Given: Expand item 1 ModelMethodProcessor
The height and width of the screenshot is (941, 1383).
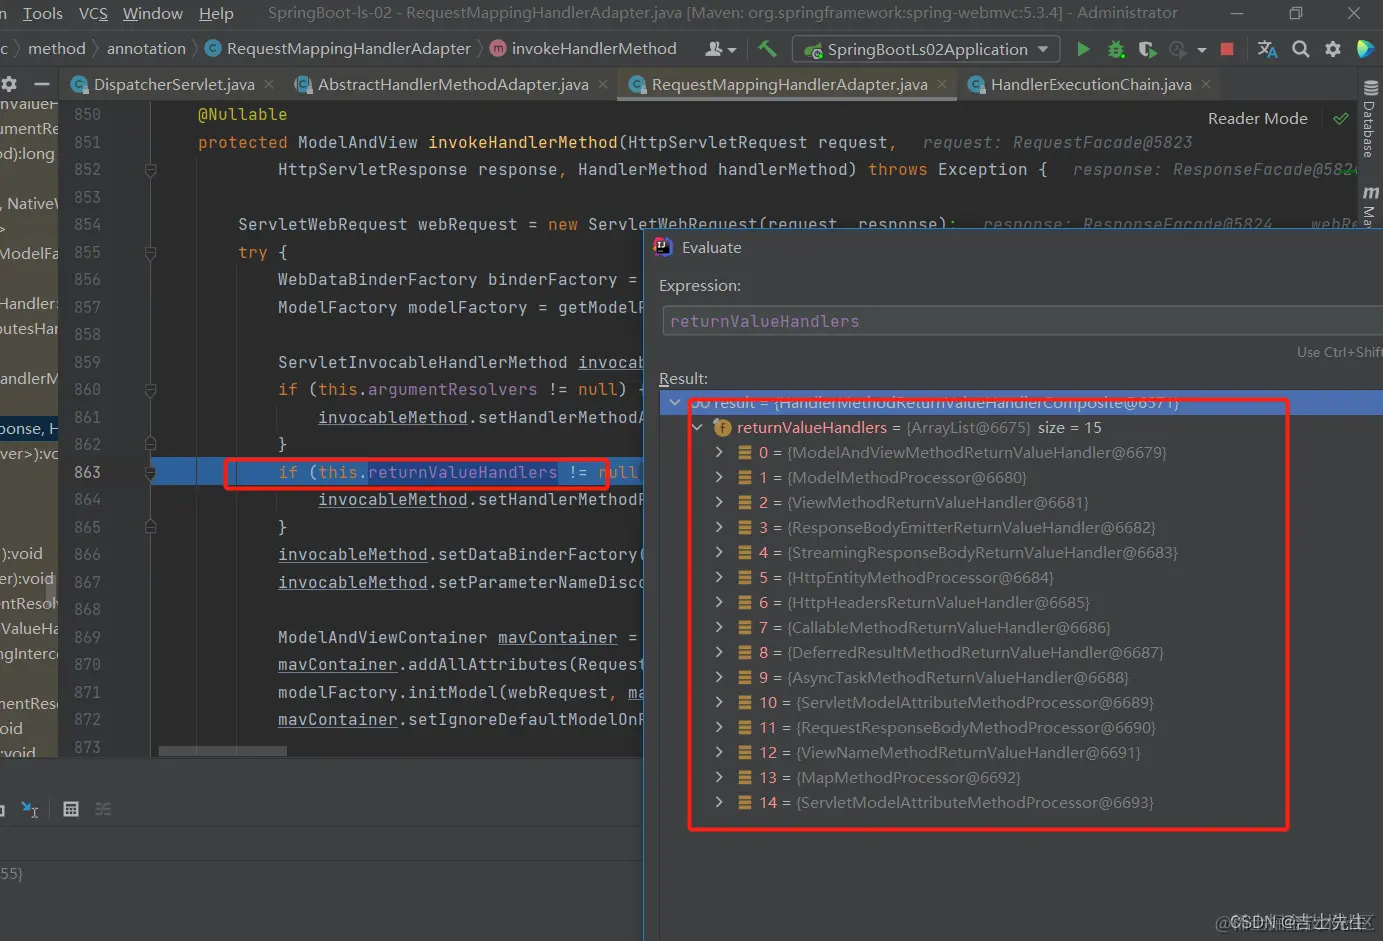Looking at the screenshot, I should pyautogui.click(x=718, y=477).
